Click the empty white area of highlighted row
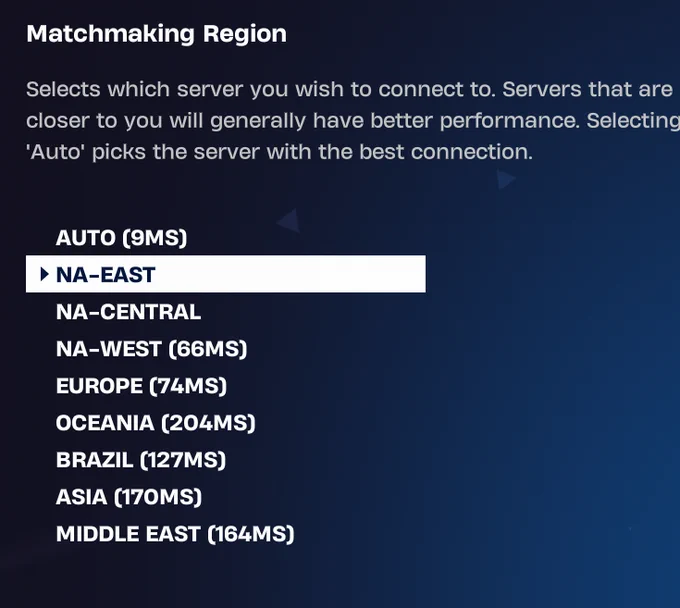Viewport: 680px width, 608px height. click(300, 274)
